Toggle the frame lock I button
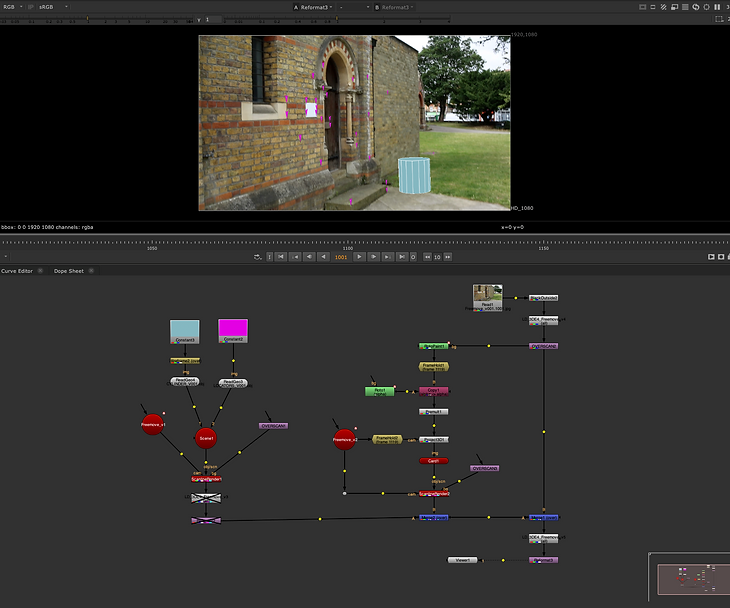Screen dimensions: 730x608 (270, 257)
